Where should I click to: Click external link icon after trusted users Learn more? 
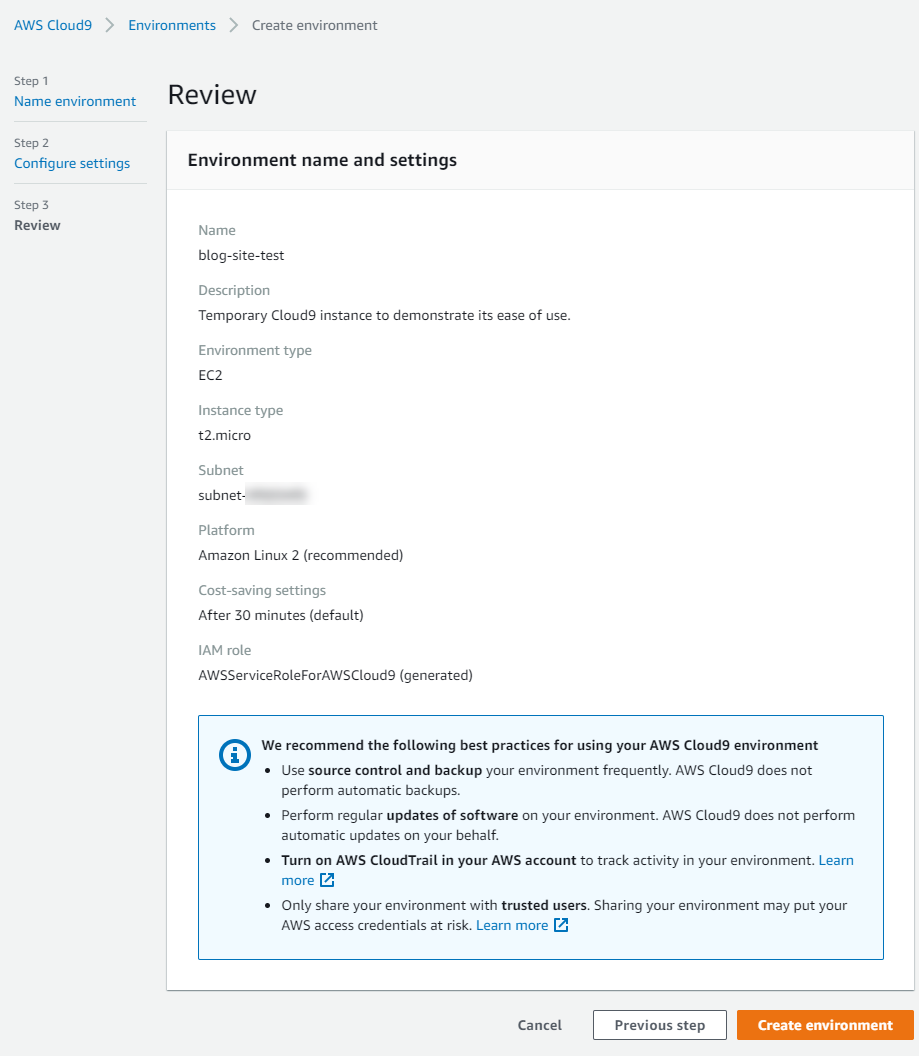(x=561, y=925)
